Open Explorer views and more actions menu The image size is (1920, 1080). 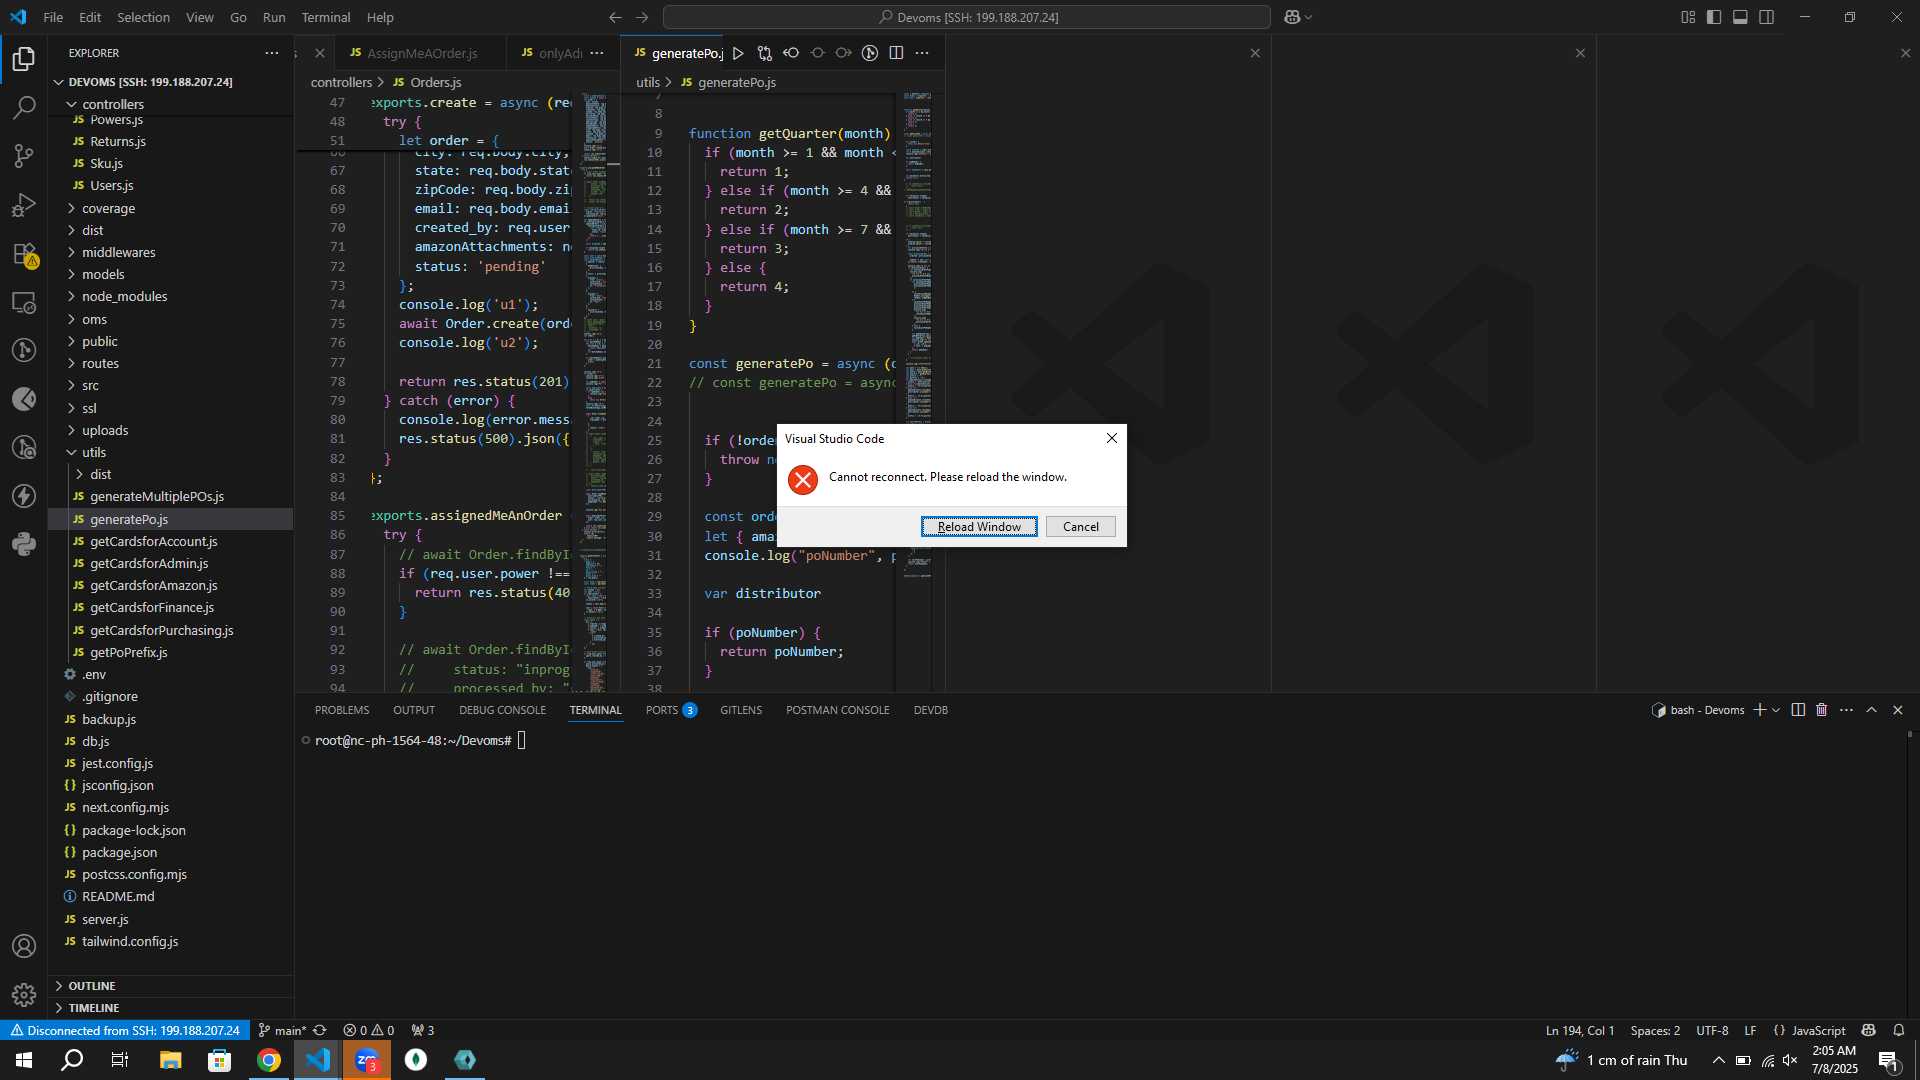click(272, 53)
